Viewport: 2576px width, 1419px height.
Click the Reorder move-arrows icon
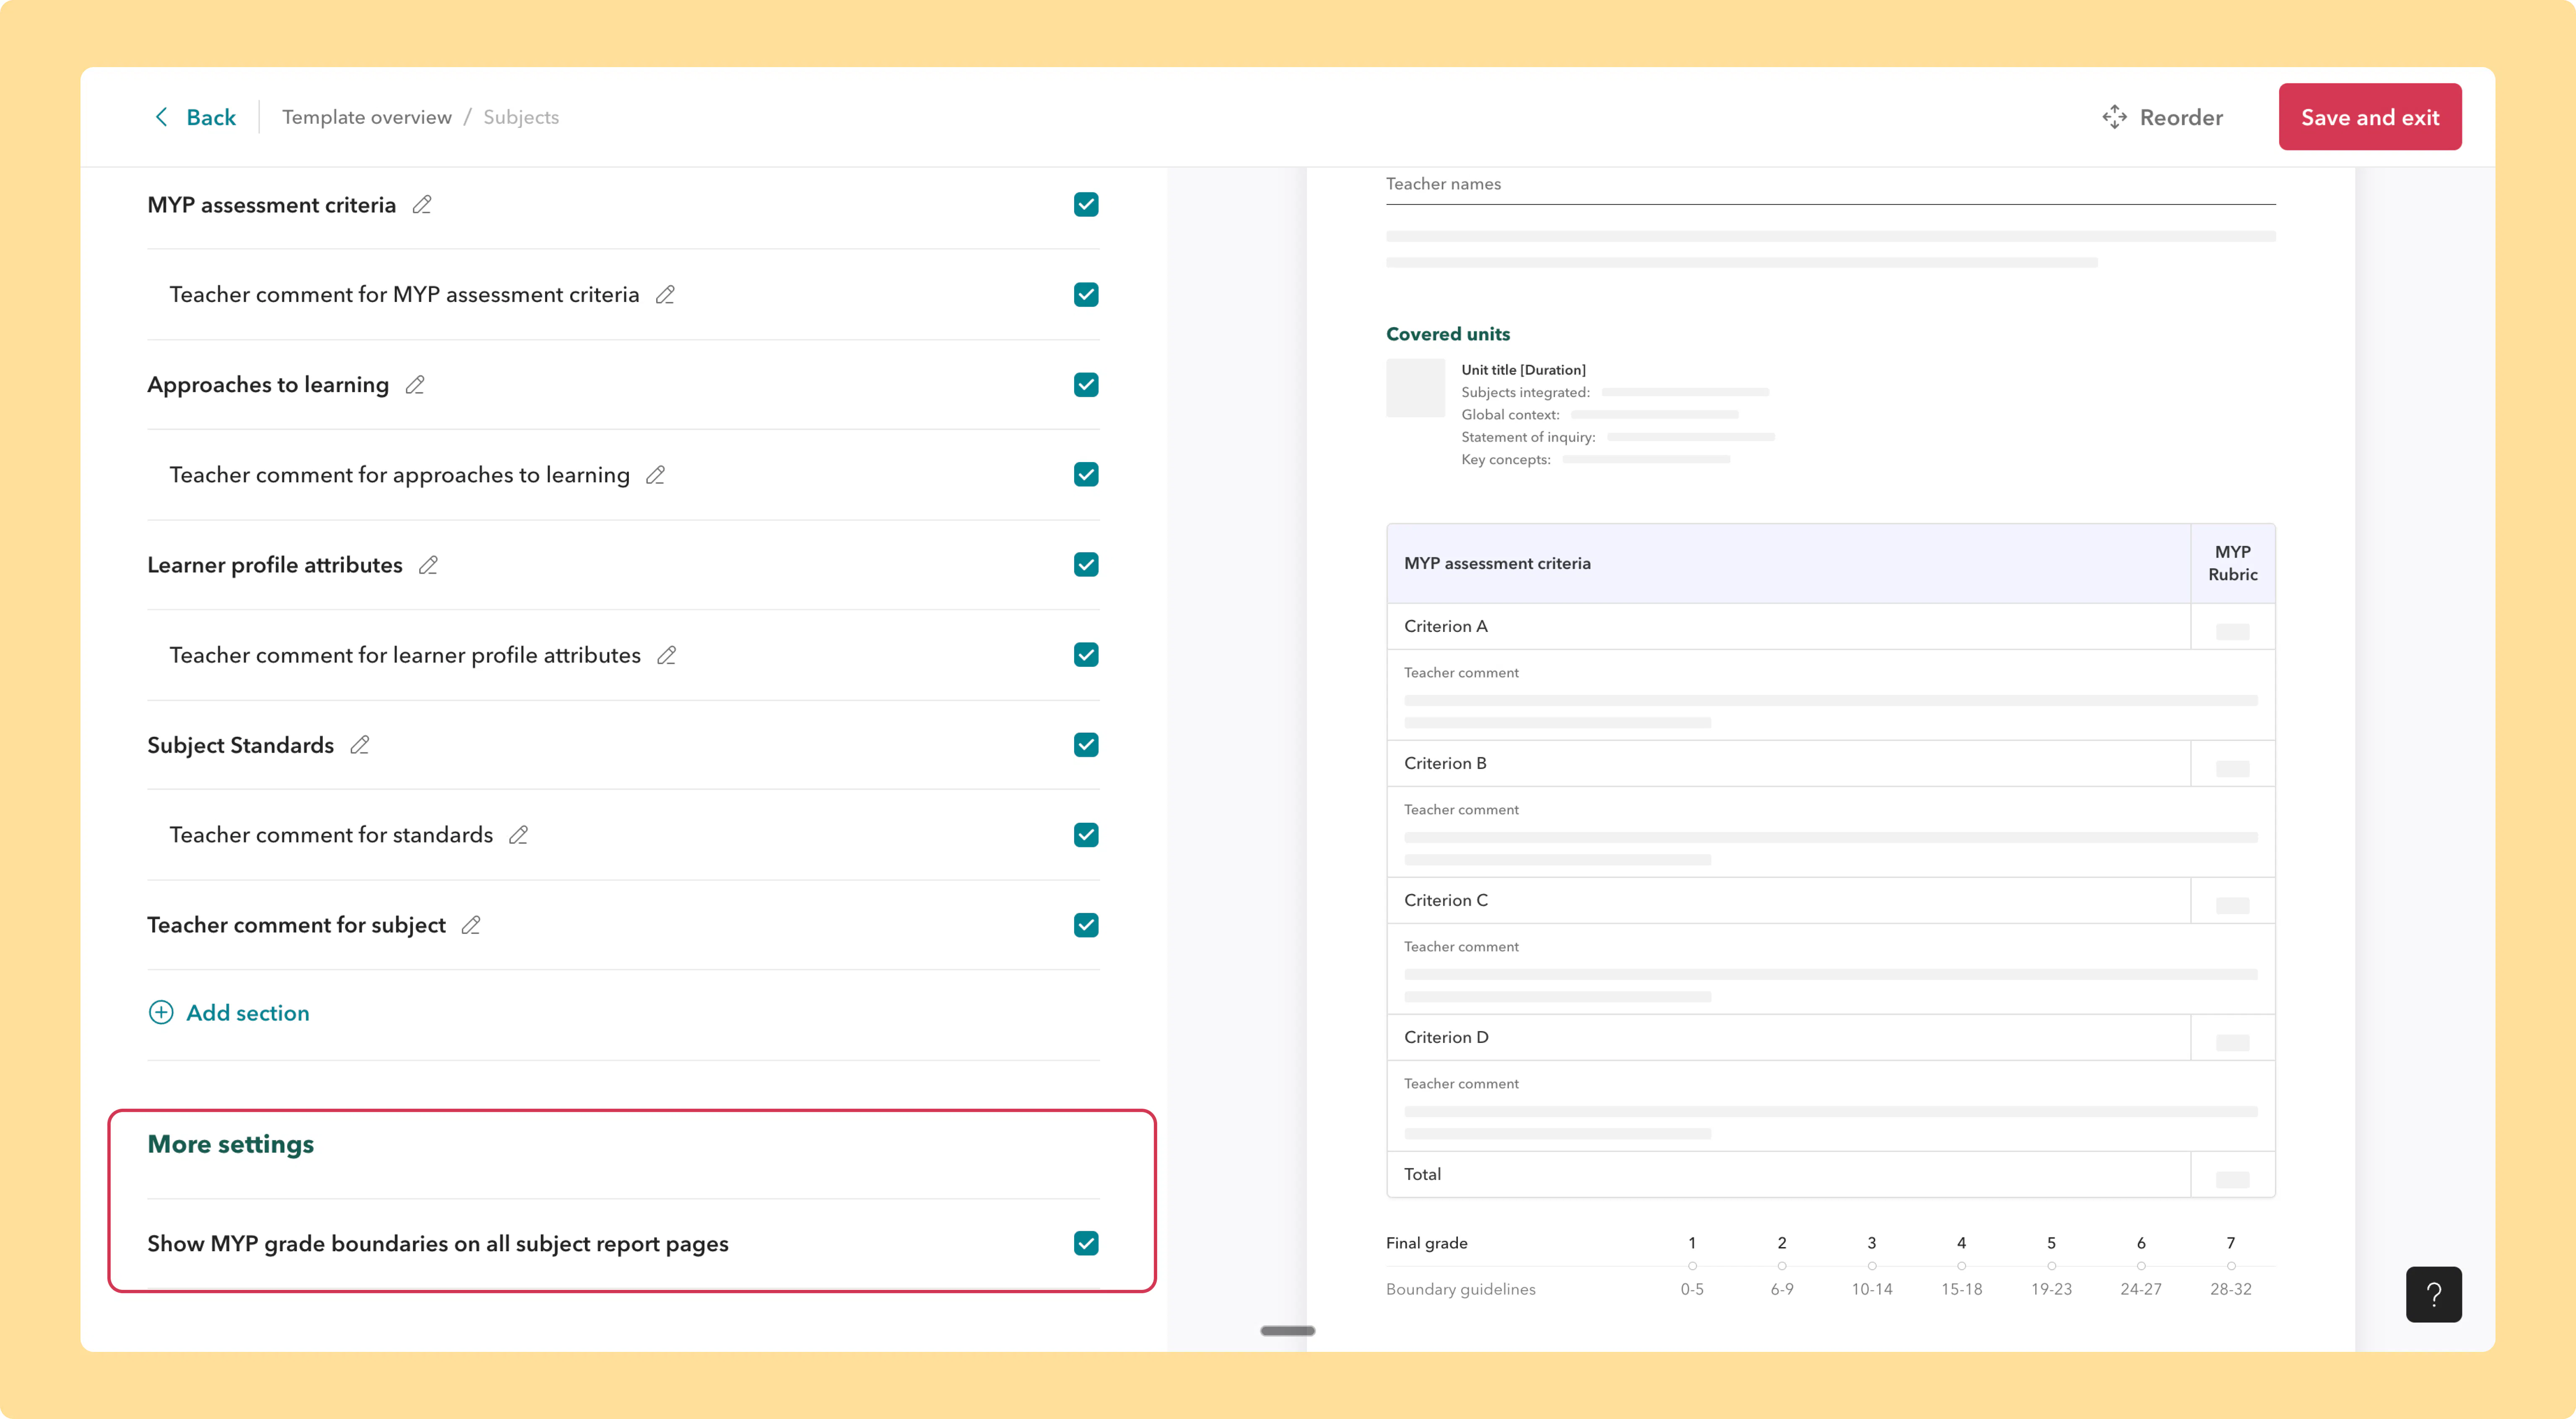(2114, 117)
